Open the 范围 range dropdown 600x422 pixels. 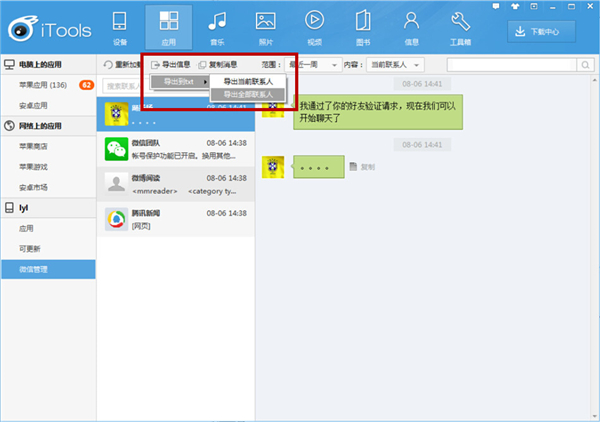(x=313, y=65)
